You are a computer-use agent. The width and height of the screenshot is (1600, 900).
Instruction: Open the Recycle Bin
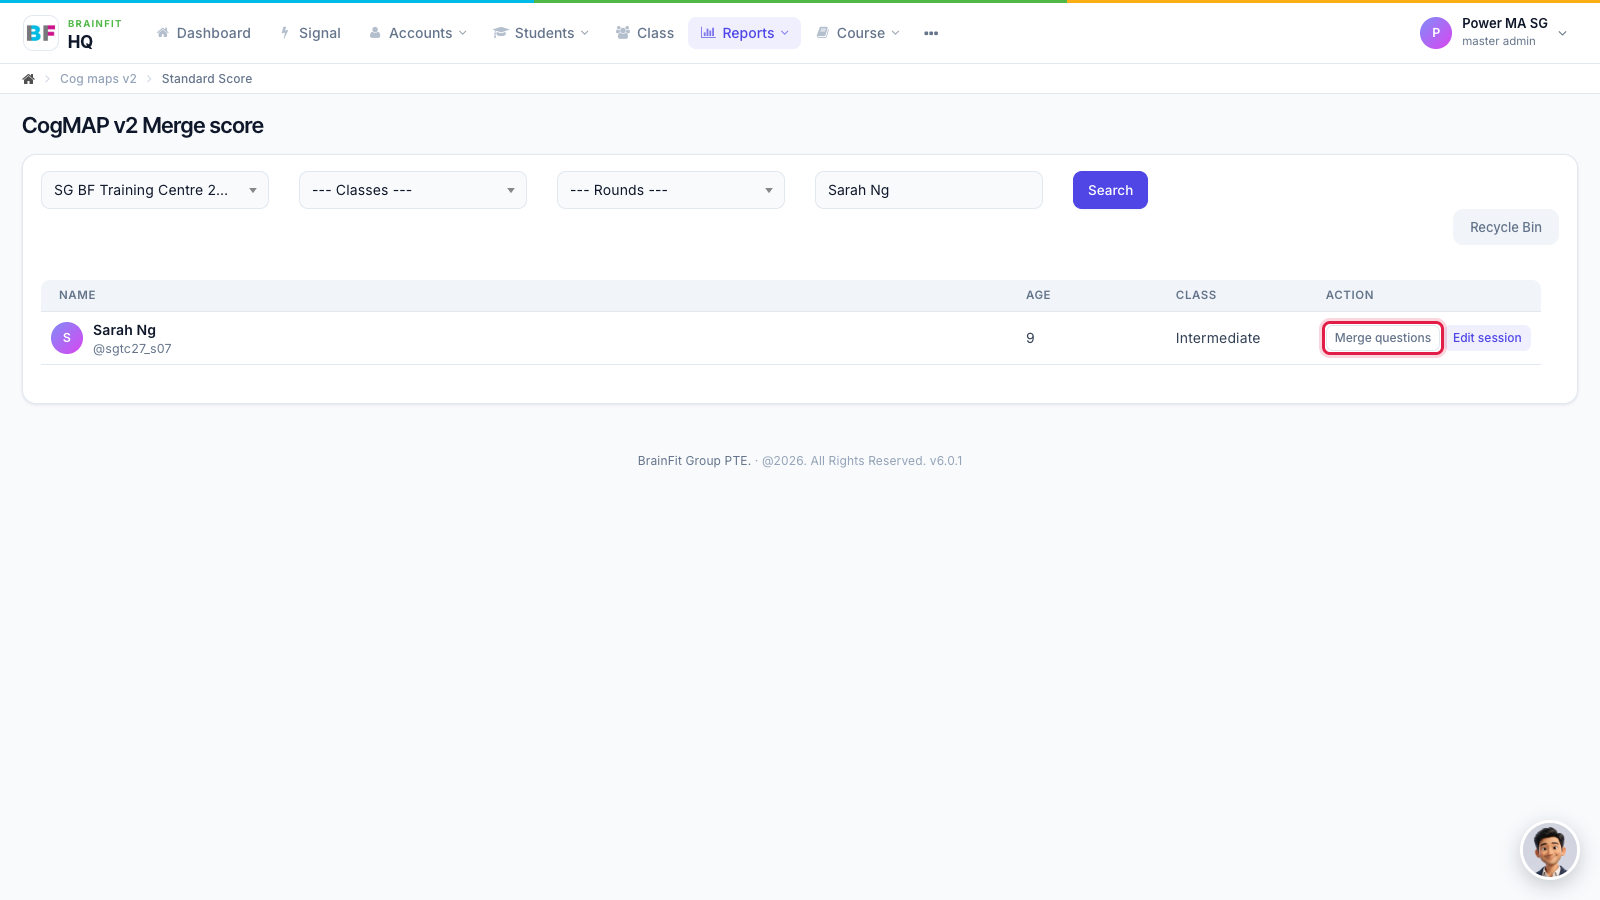[x=1505, y=227]
